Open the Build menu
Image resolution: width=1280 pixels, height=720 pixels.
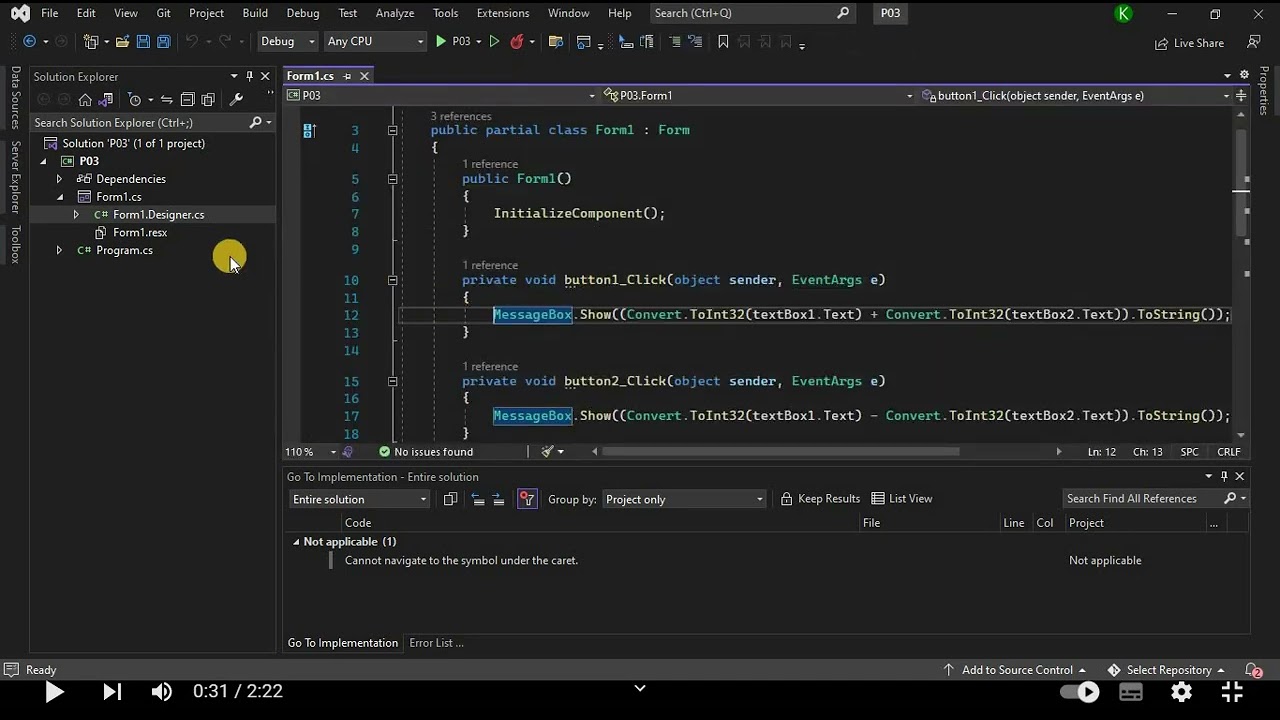tap(255, 13)
